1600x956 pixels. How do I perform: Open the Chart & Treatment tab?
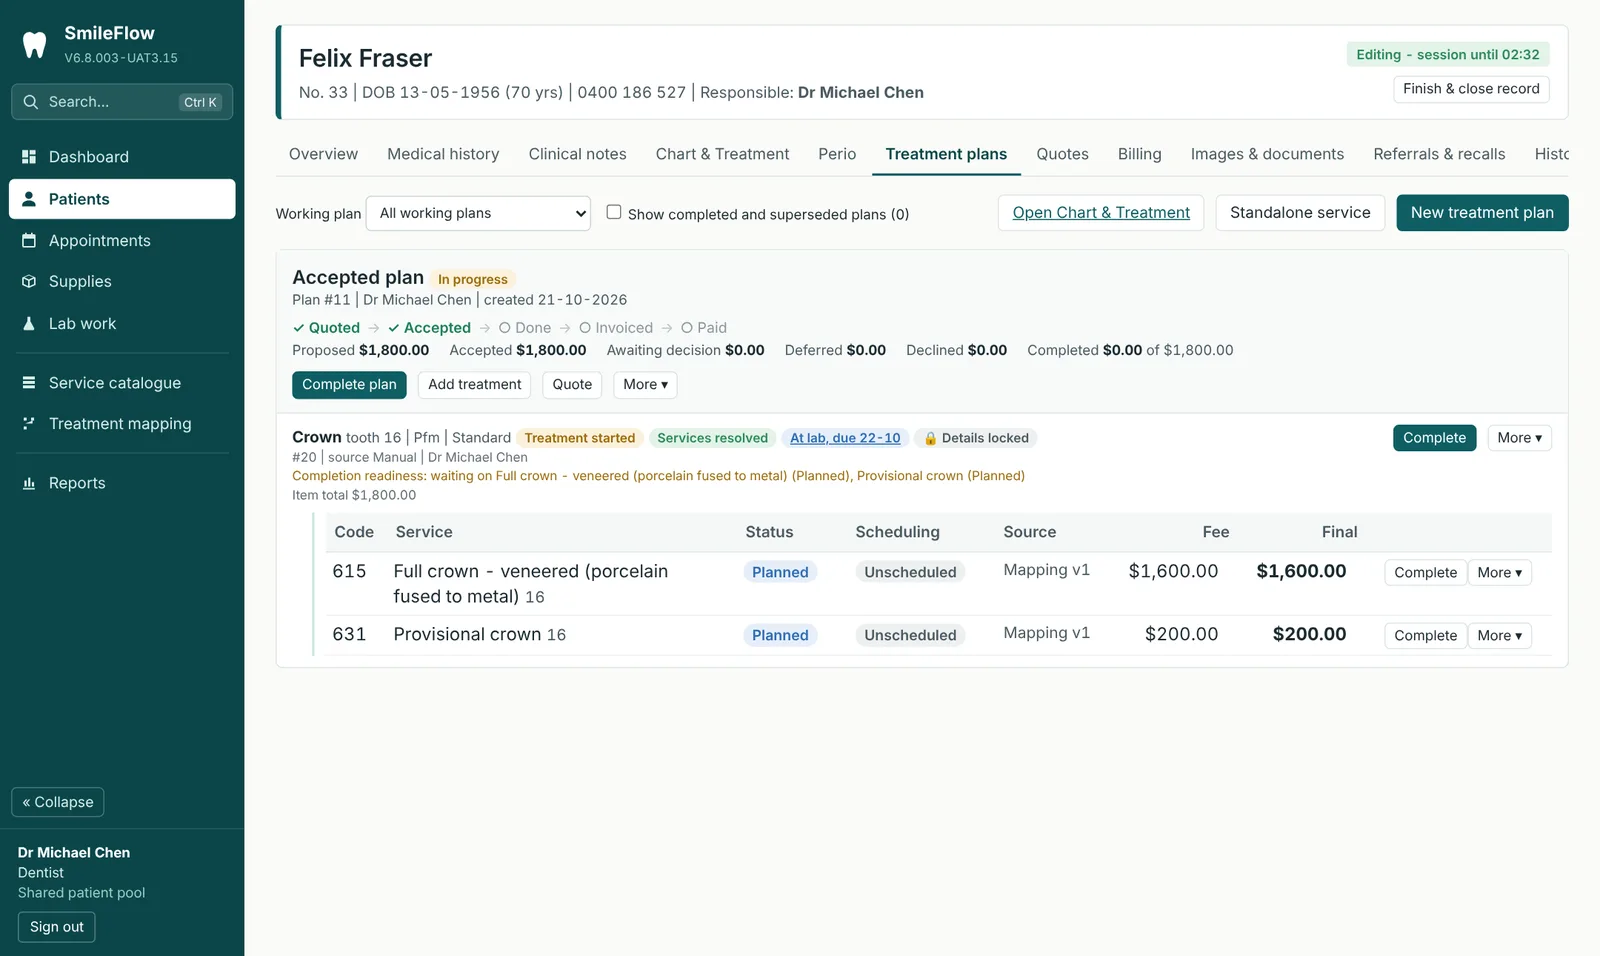pyautogui.click(x=722, y=154)
